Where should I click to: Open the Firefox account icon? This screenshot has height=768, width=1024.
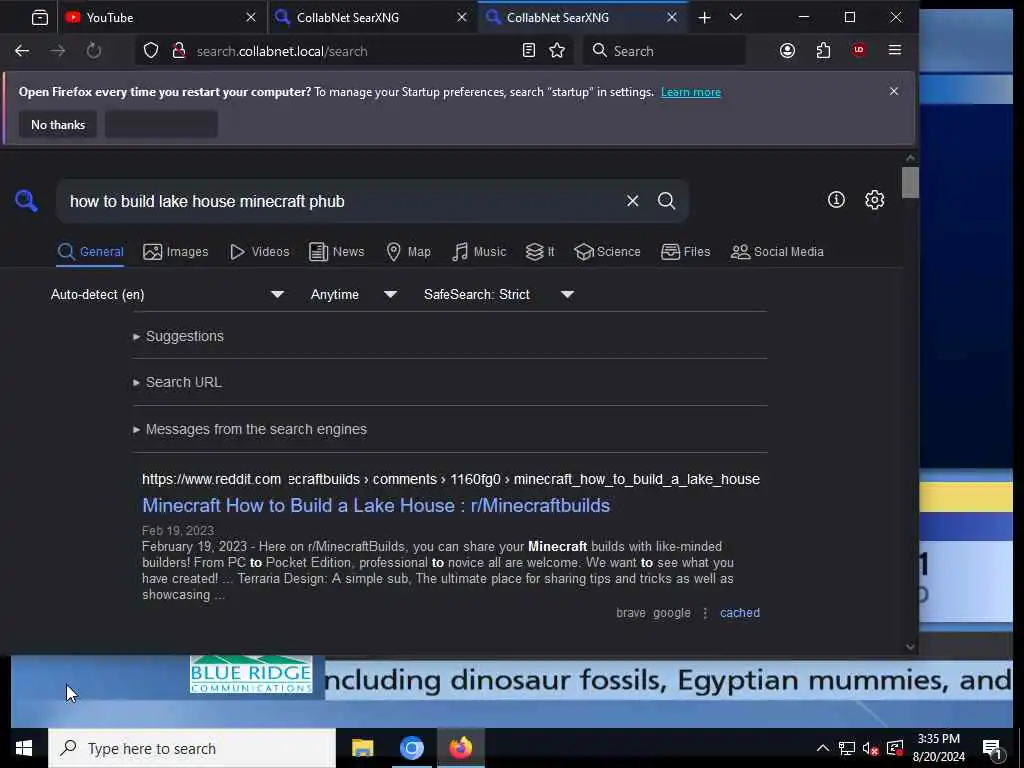click(788, 50)
